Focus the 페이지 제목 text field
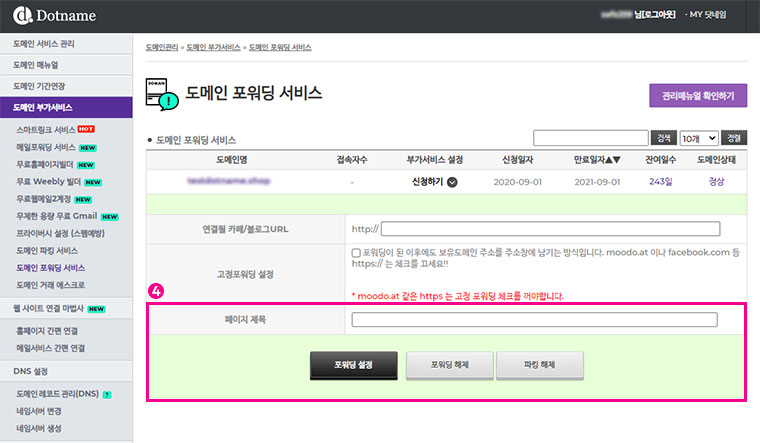Screen dimensions: 760x443 [534, 320]
